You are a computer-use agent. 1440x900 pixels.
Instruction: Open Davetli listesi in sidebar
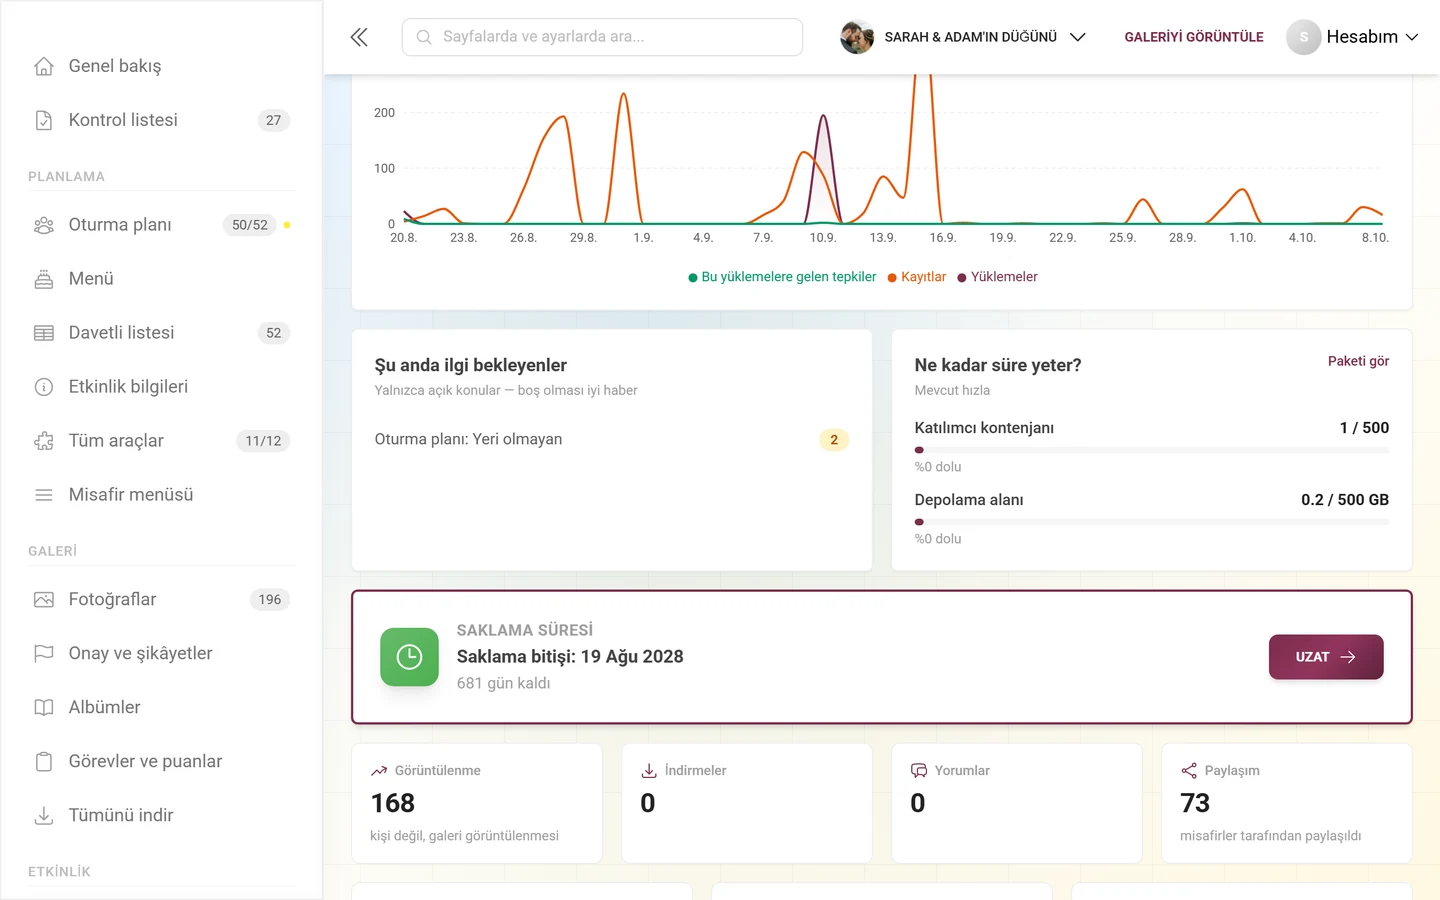pyautogui.click(x=162, y=333)
